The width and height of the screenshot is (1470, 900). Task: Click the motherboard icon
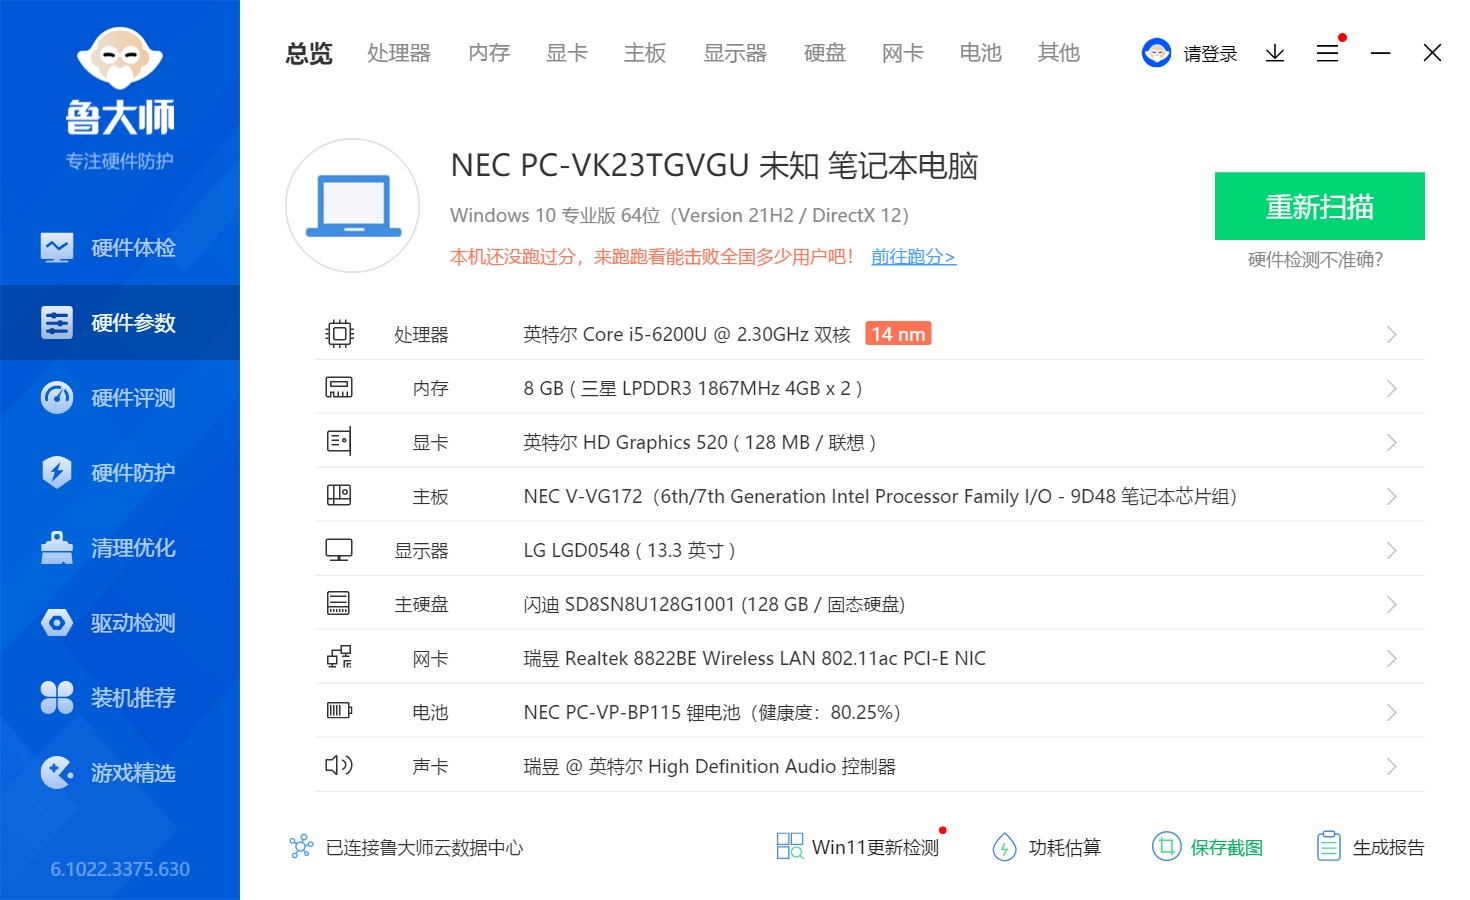point(339,495)
